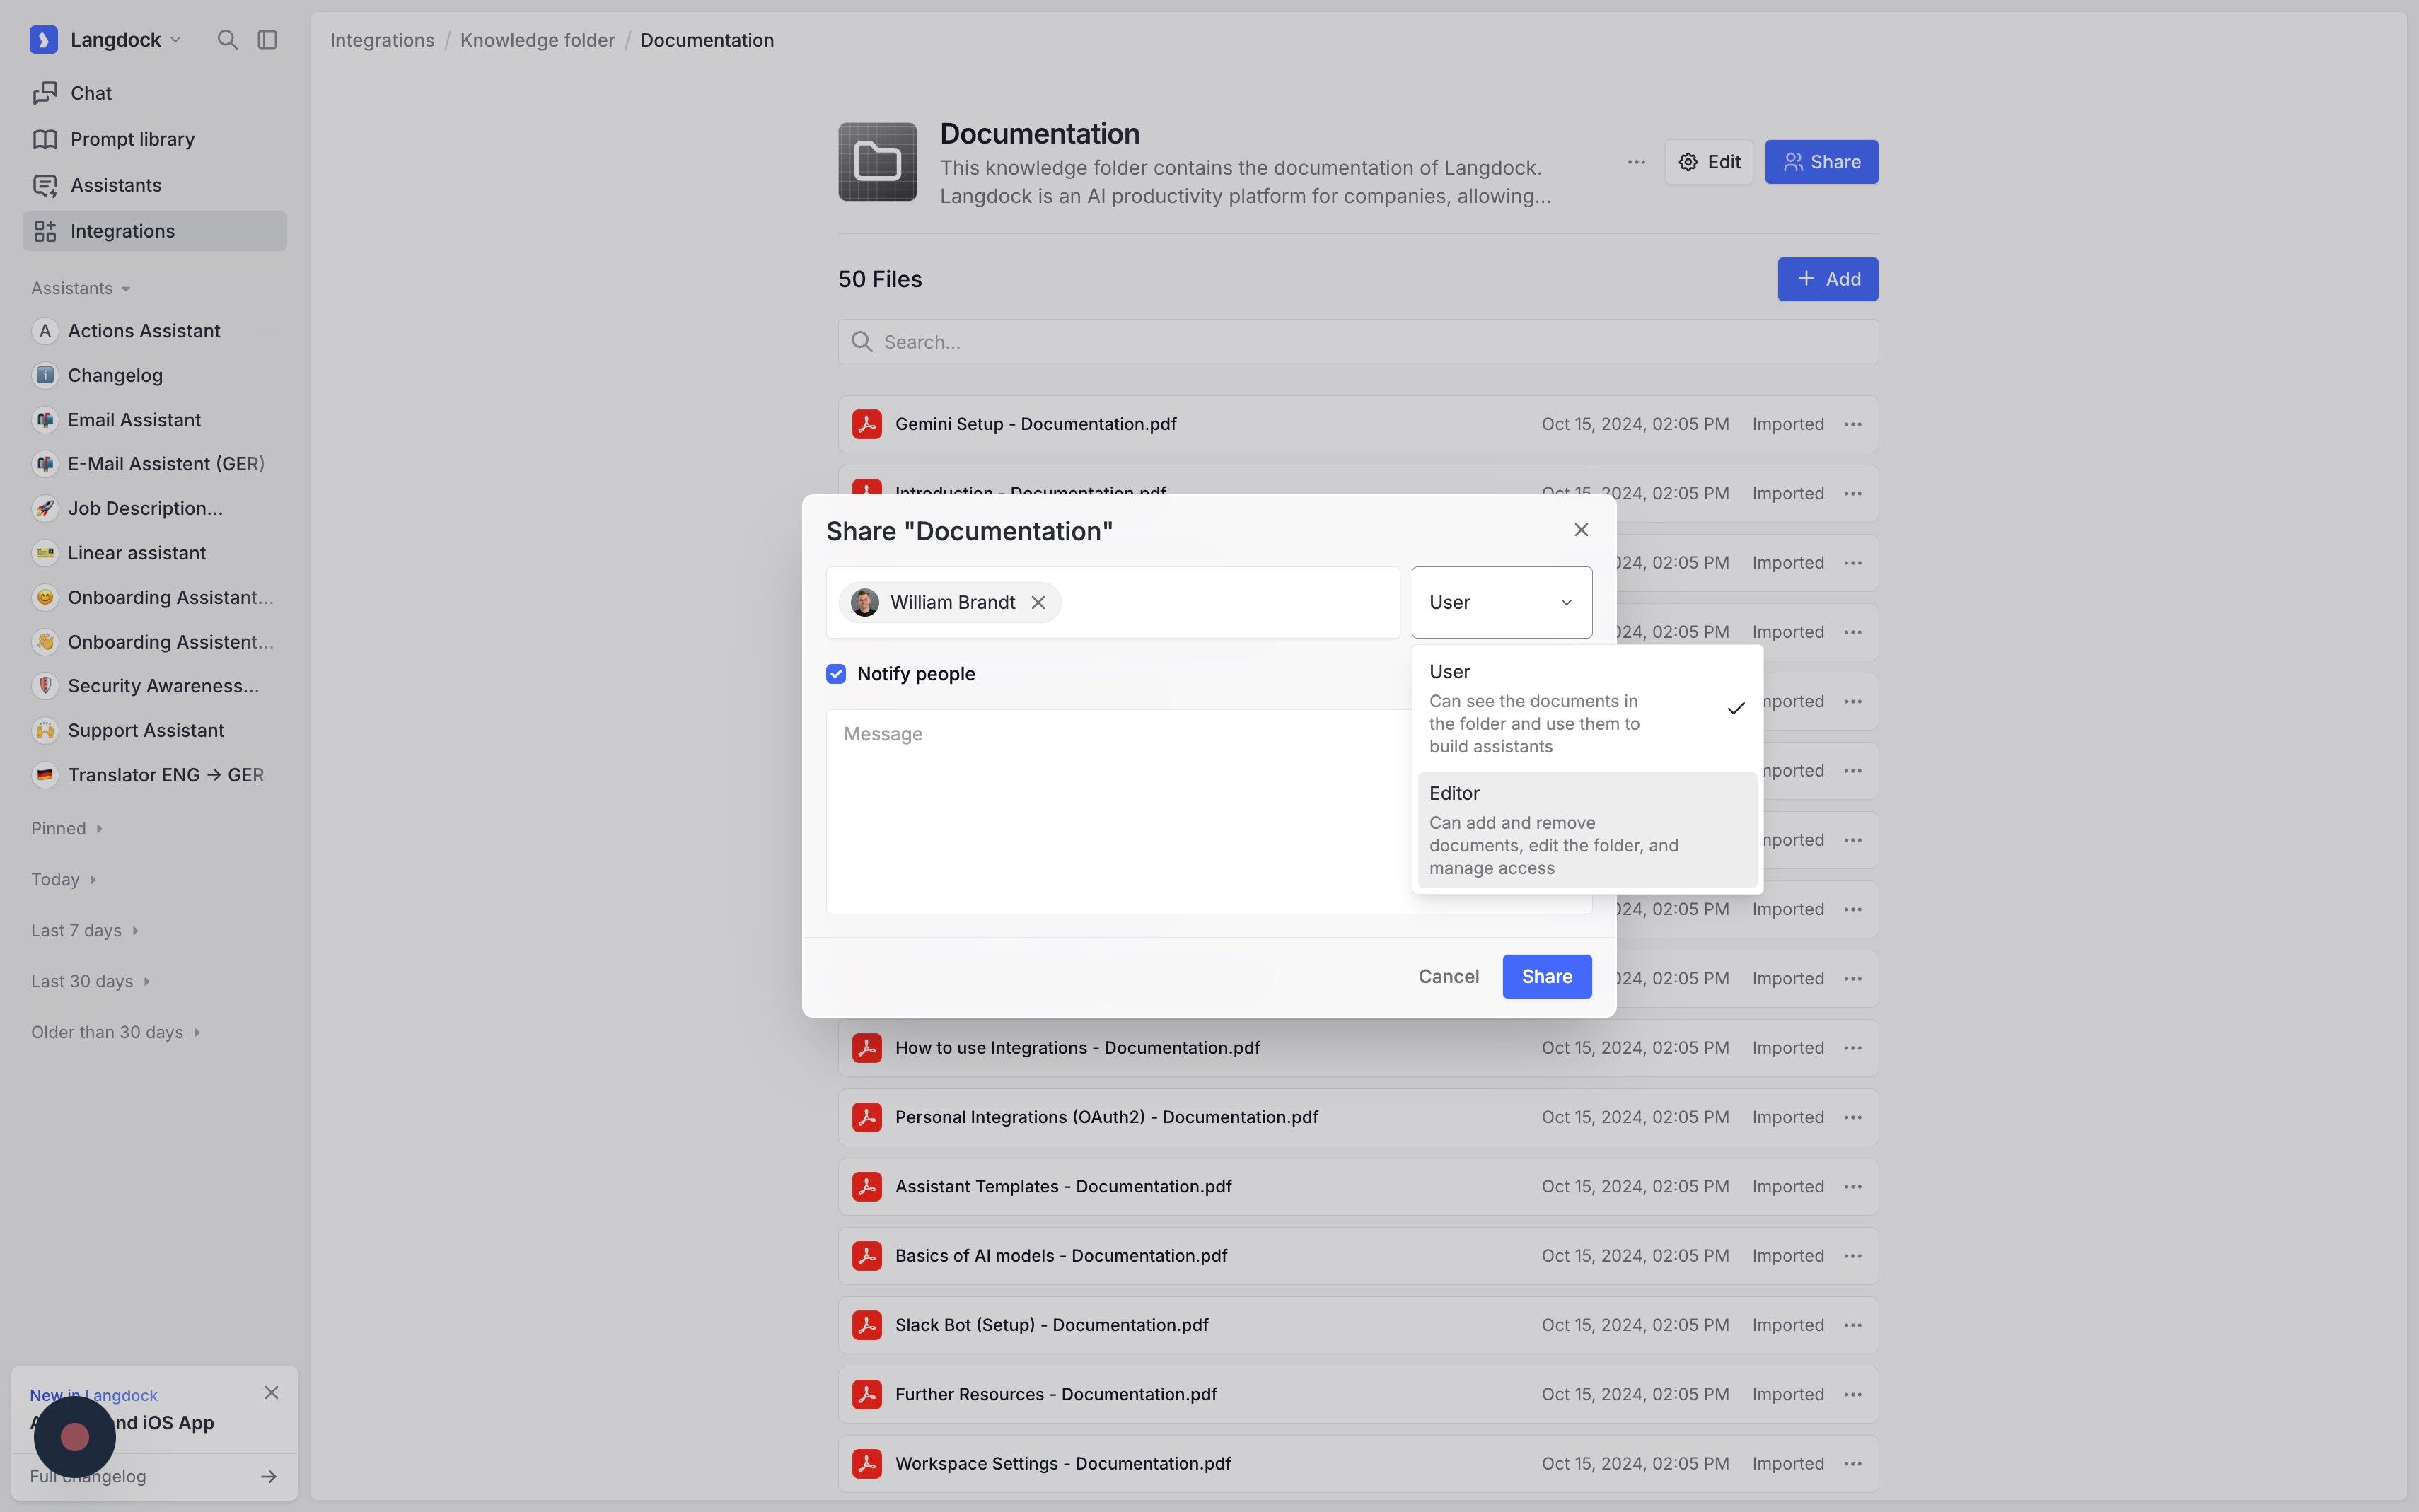Open the Prompt library
Screen dimensions: 2419x1512
pos(132,139)
